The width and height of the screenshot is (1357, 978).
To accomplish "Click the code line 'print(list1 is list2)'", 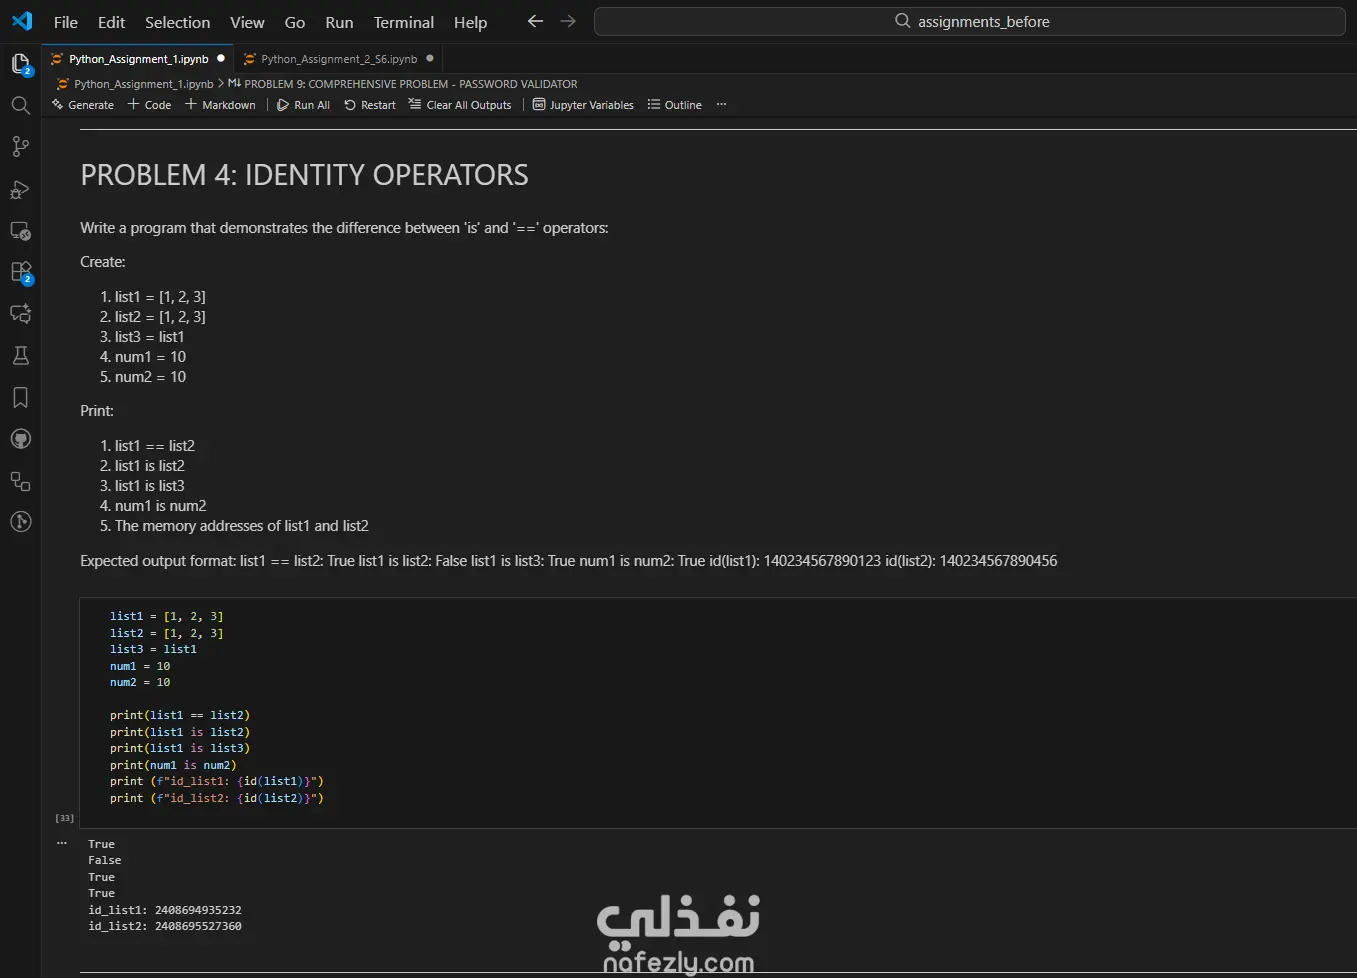I will (x=180, y=732).
